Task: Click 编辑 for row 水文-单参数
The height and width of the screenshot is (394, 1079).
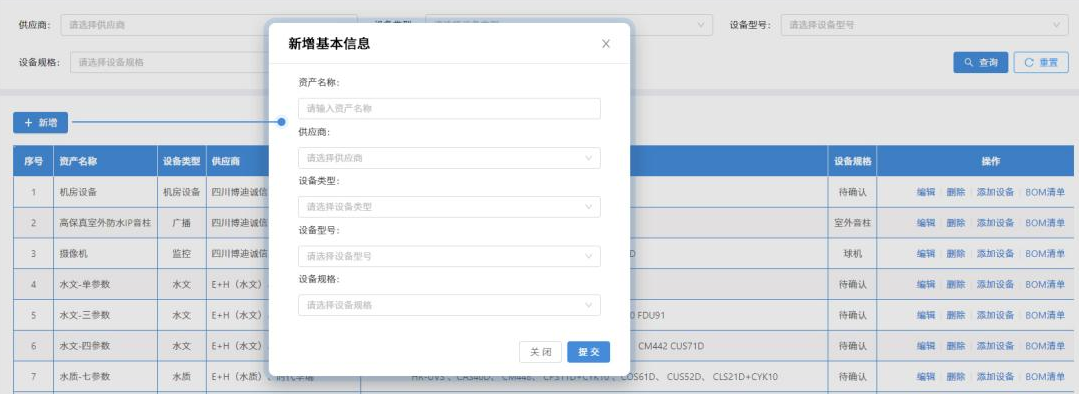Action: [926, 285]
